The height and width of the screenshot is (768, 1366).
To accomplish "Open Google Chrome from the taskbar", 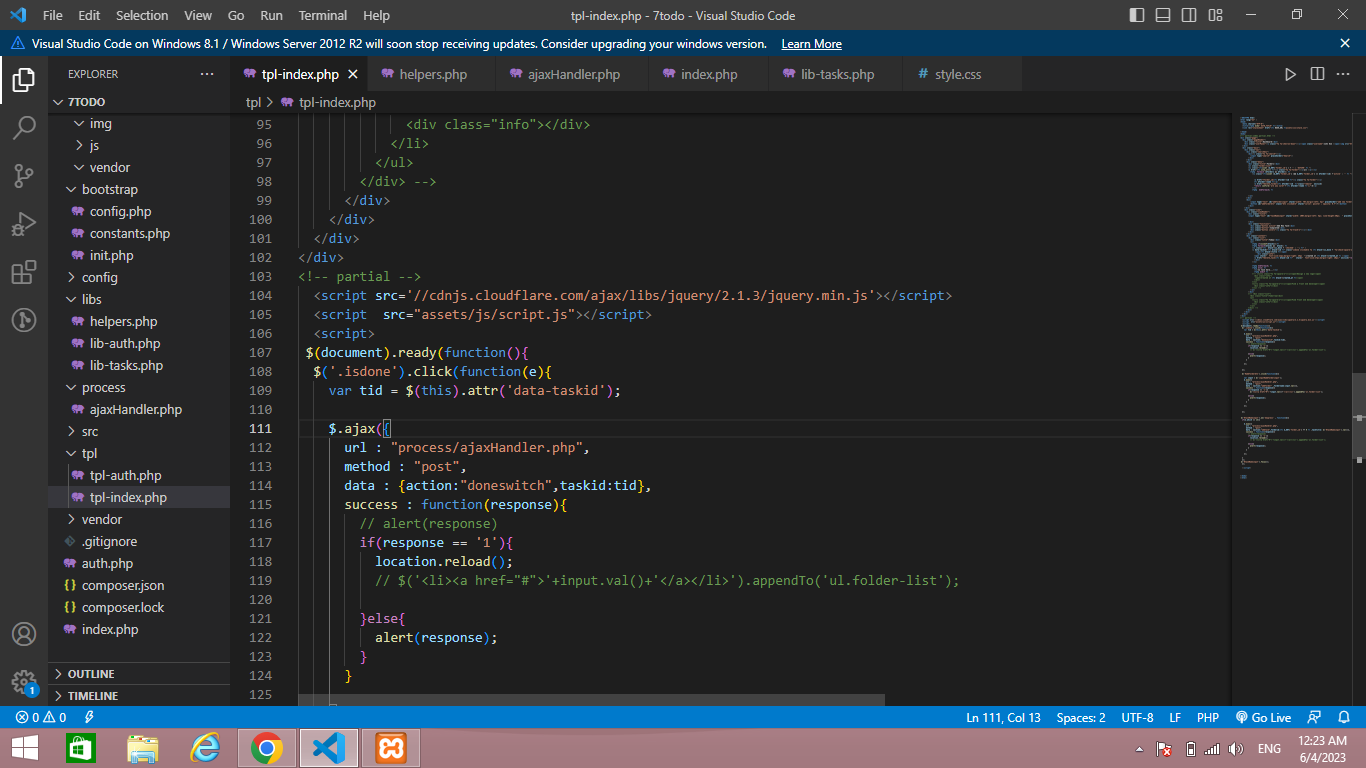I will (x=266, y=748).
